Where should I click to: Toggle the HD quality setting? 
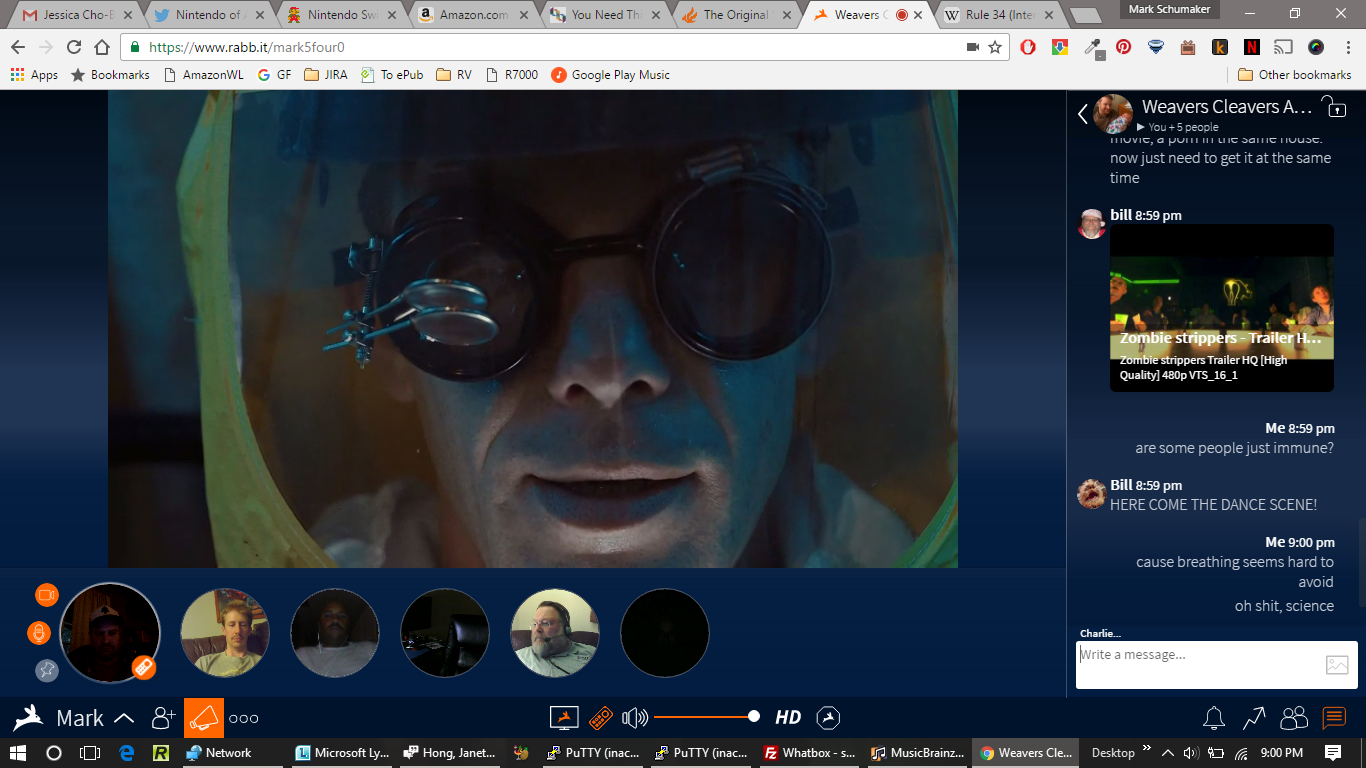click(788, 717)
